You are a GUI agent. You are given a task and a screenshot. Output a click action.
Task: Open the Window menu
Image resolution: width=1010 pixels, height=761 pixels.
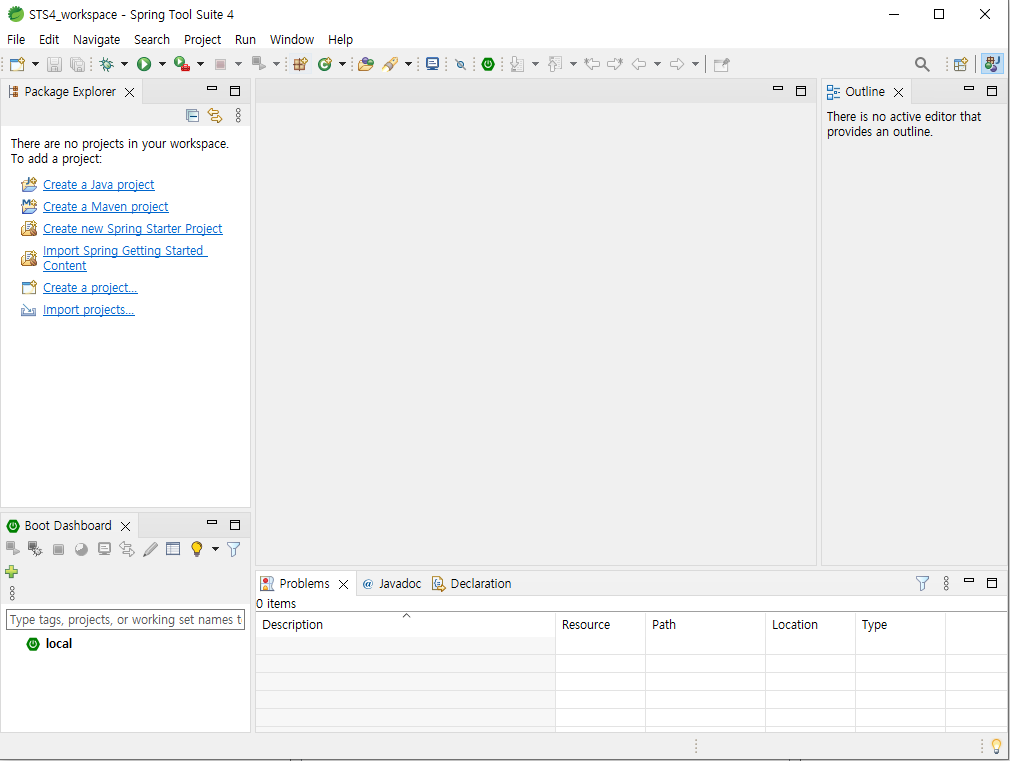click(x=292, y=39)
